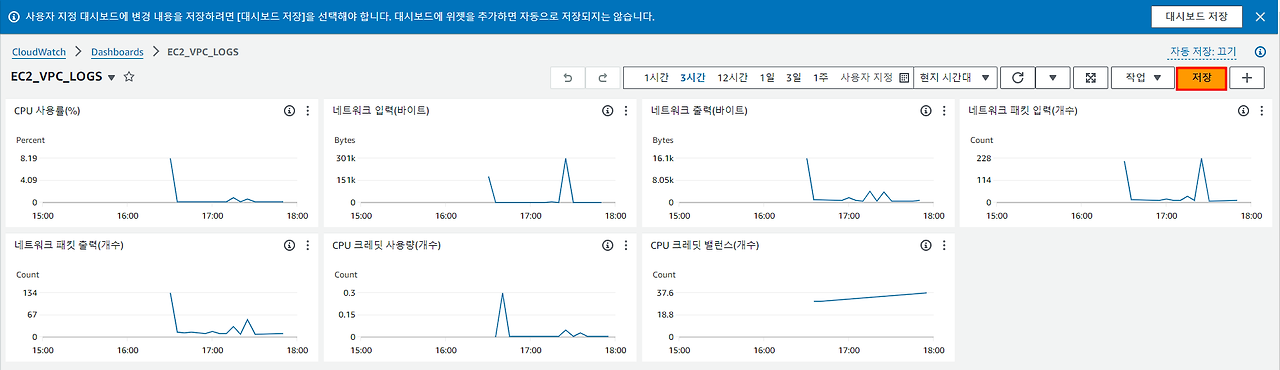Open menu of 네트워크 패킷 출력(개수) widget

pos(307,245)
